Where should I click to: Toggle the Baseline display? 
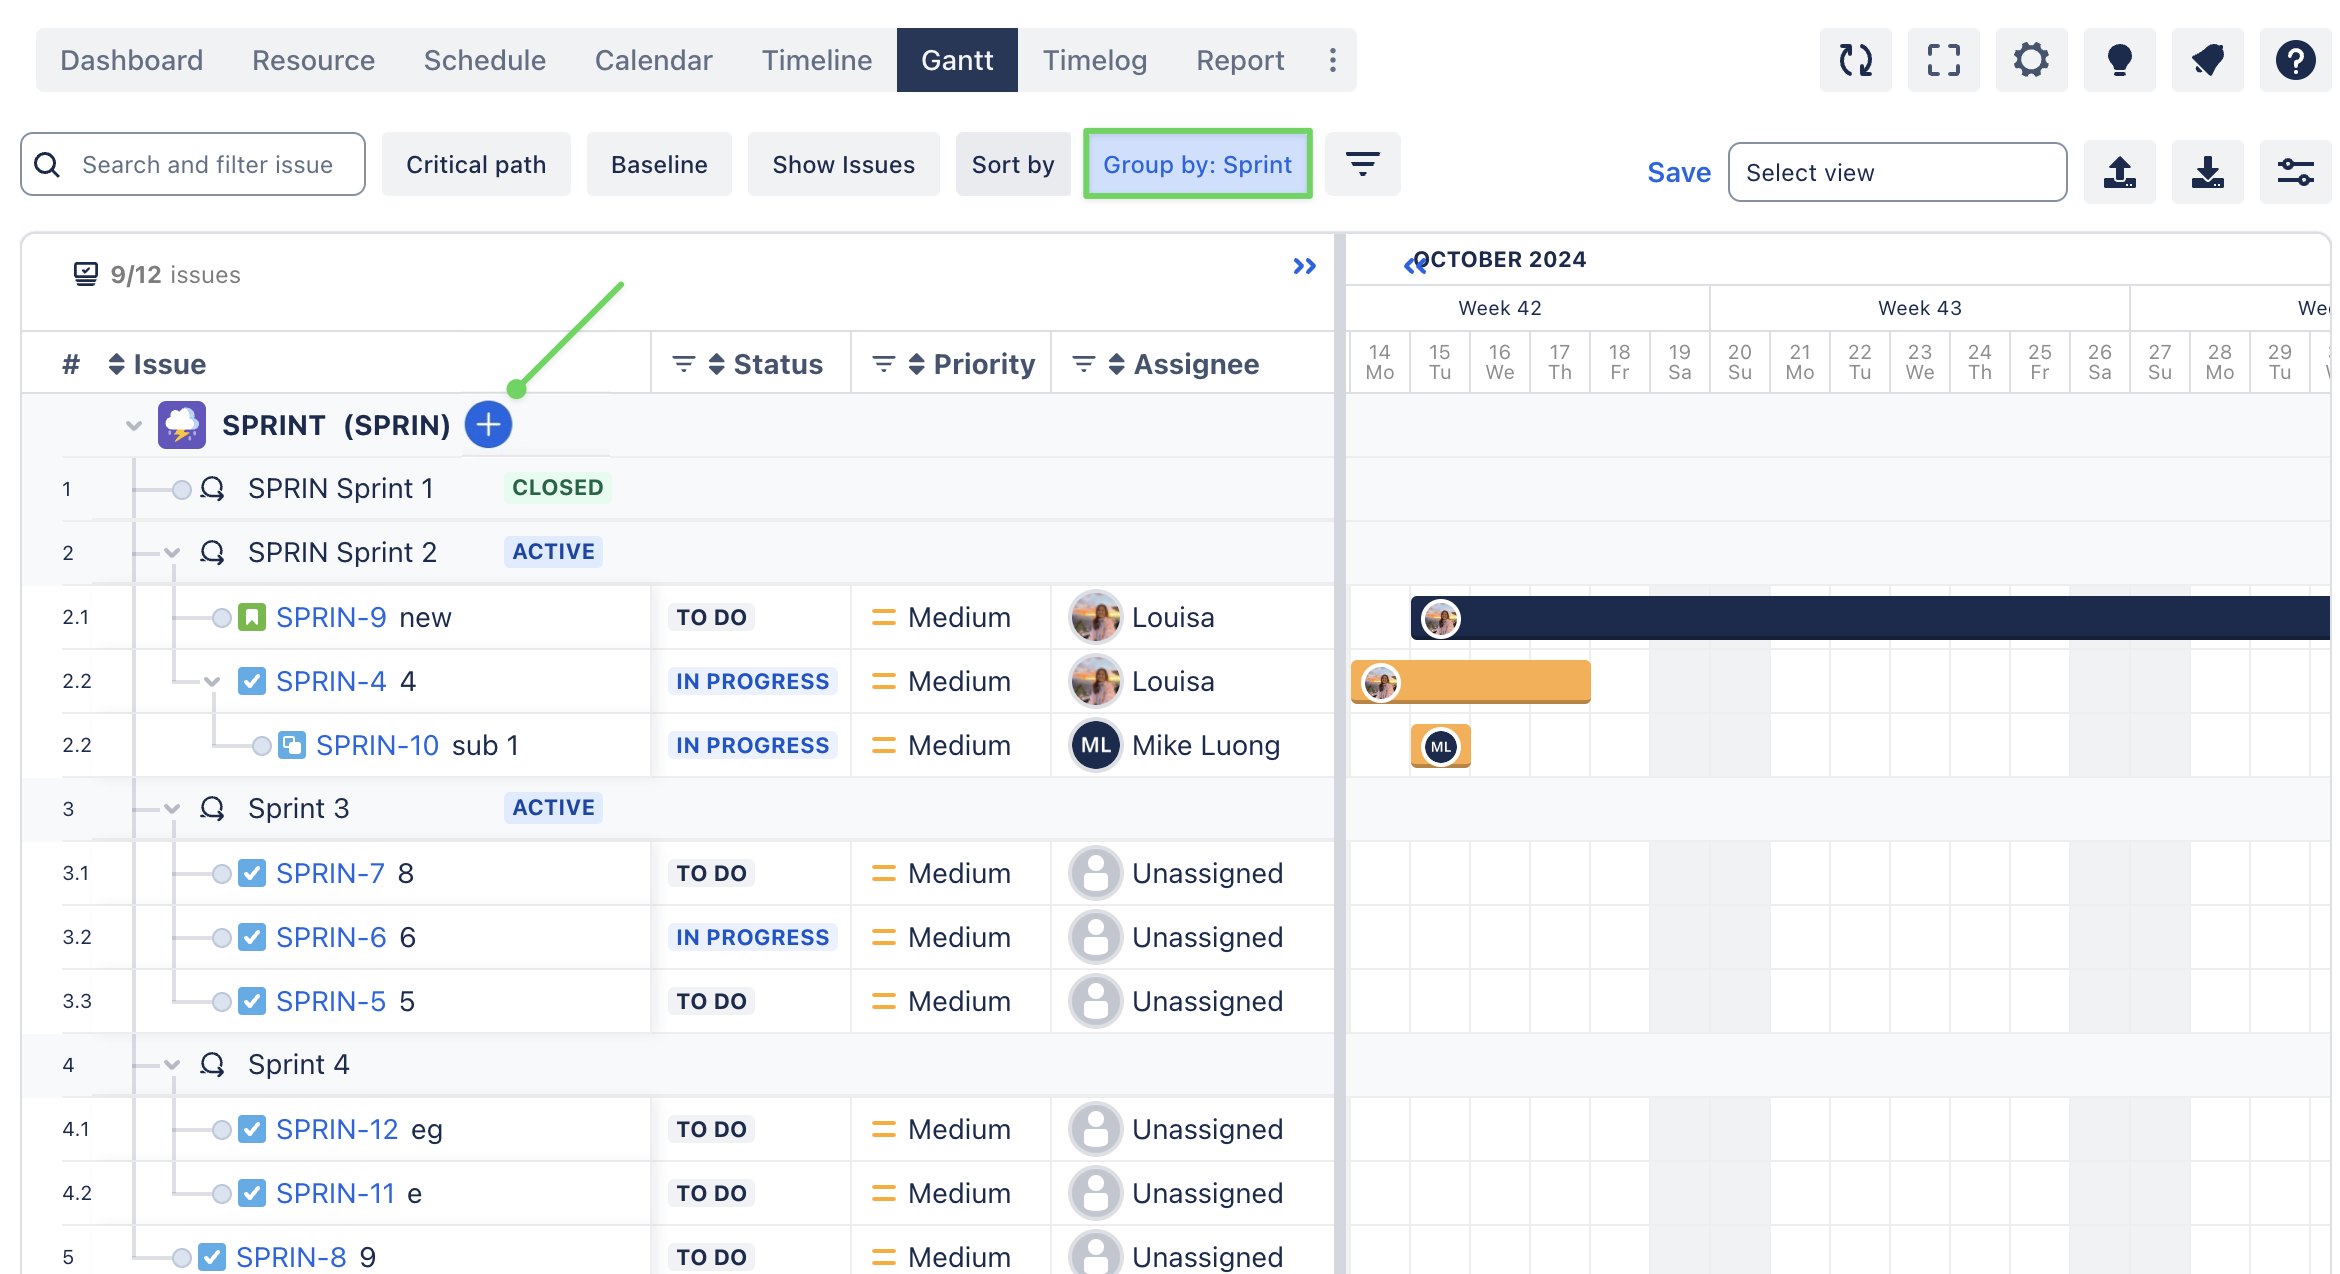(x=659, y=164)
